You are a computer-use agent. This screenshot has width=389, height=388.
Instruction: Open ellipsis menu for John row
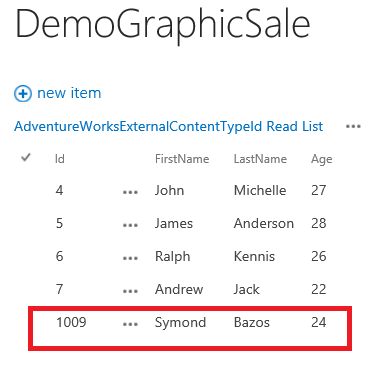pyautogui.click(x=130, y=192)
